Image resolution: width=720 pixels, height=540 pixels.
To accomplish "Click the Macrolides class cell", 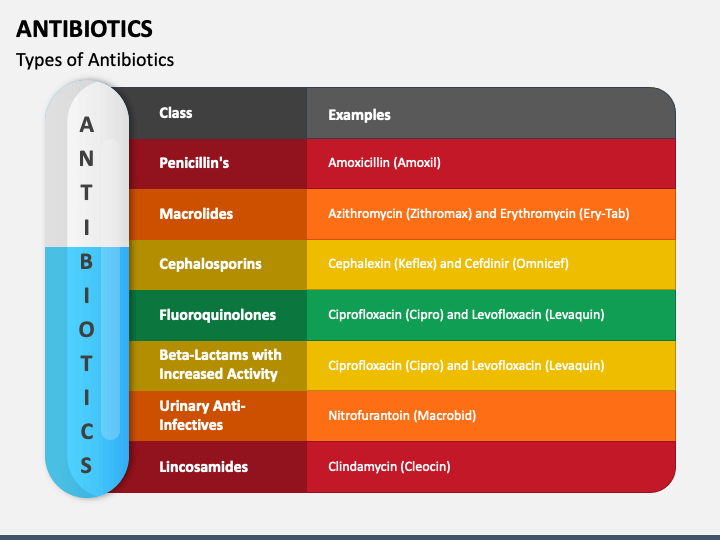I will [x=218, y=214].
